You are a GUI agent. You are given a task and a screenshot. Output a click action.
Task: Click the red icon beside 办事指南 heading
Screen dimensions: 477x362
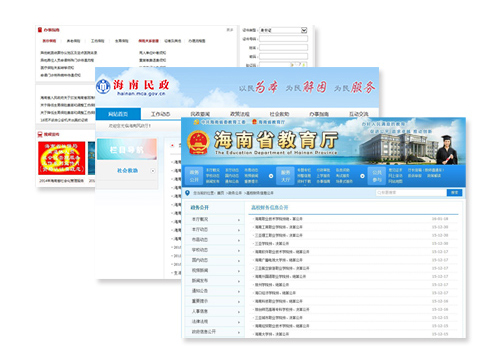click(40, 30)
